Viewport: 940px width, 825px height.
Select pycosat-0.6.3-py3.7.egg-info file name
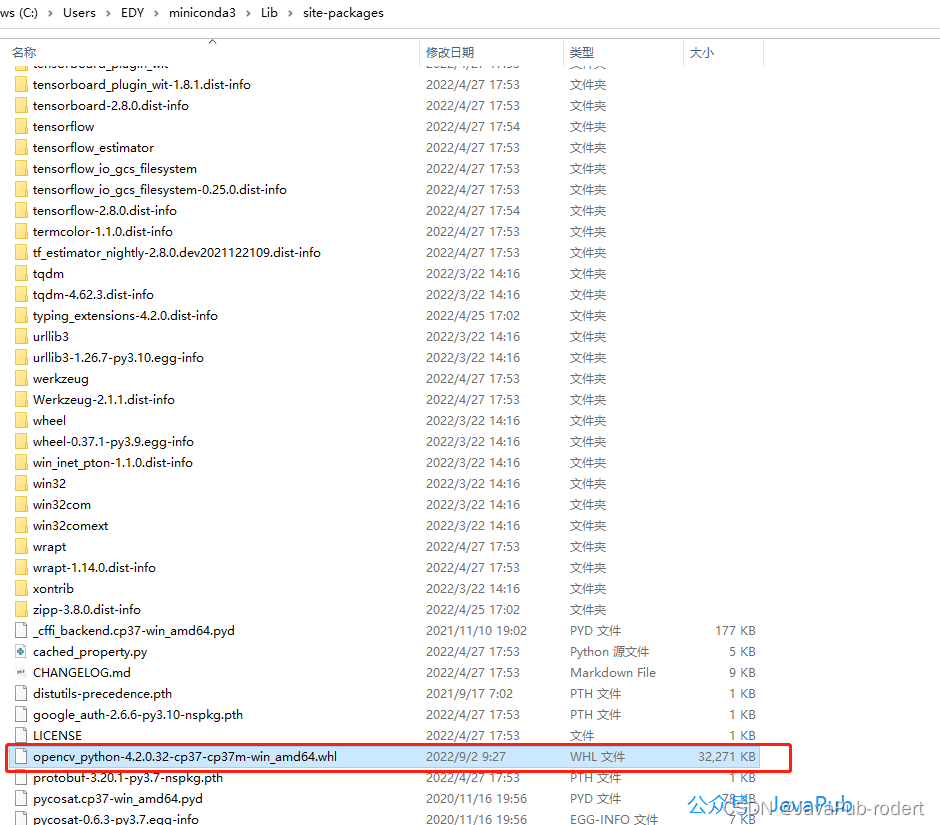coord(116,818)
